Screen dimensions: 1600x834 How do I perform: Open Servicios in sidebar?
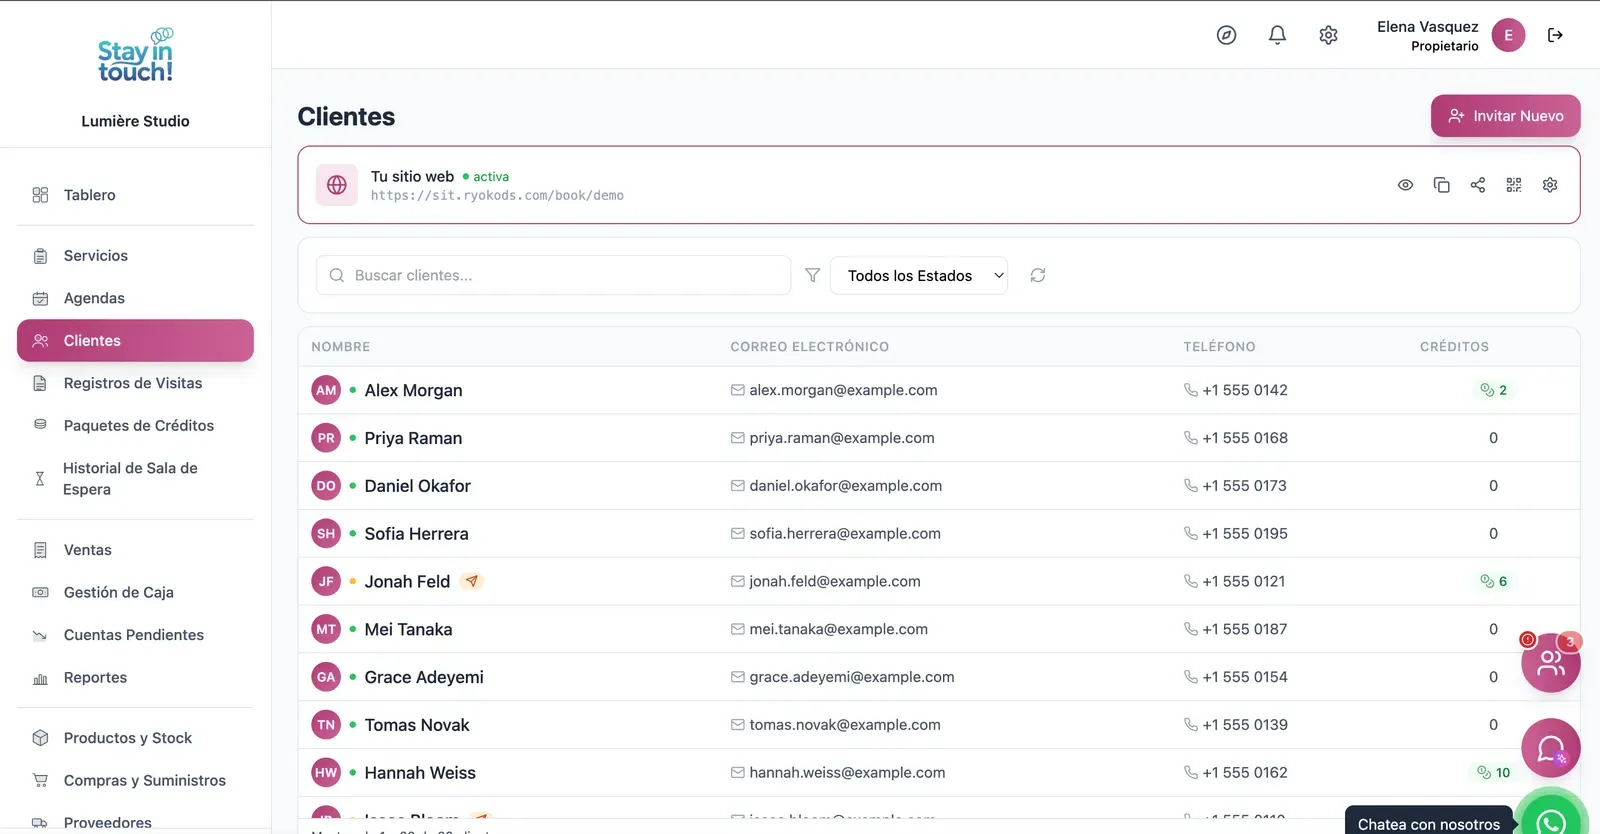[x=135, y=256]
